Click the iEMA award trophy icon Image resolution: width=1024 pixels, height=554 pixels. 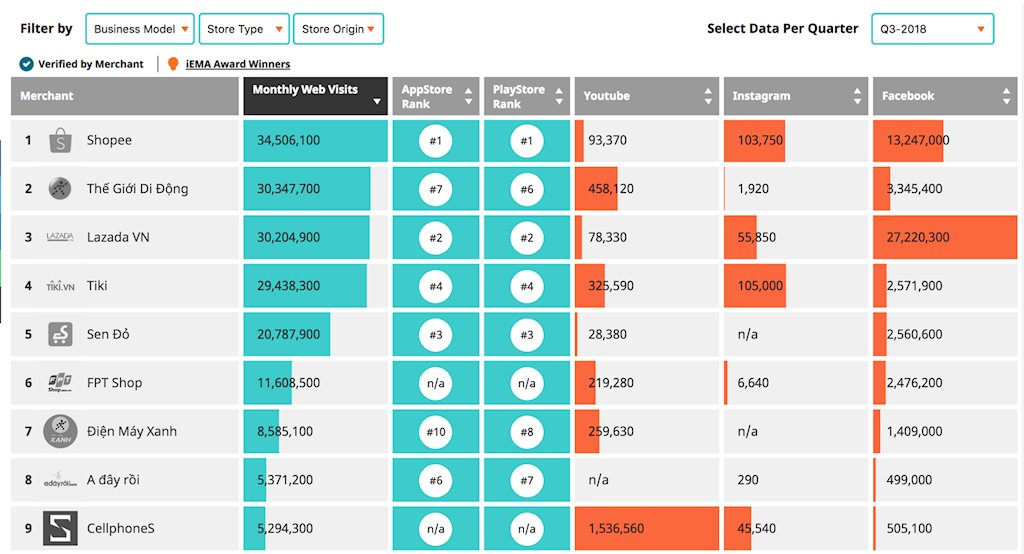coord(173,64)
